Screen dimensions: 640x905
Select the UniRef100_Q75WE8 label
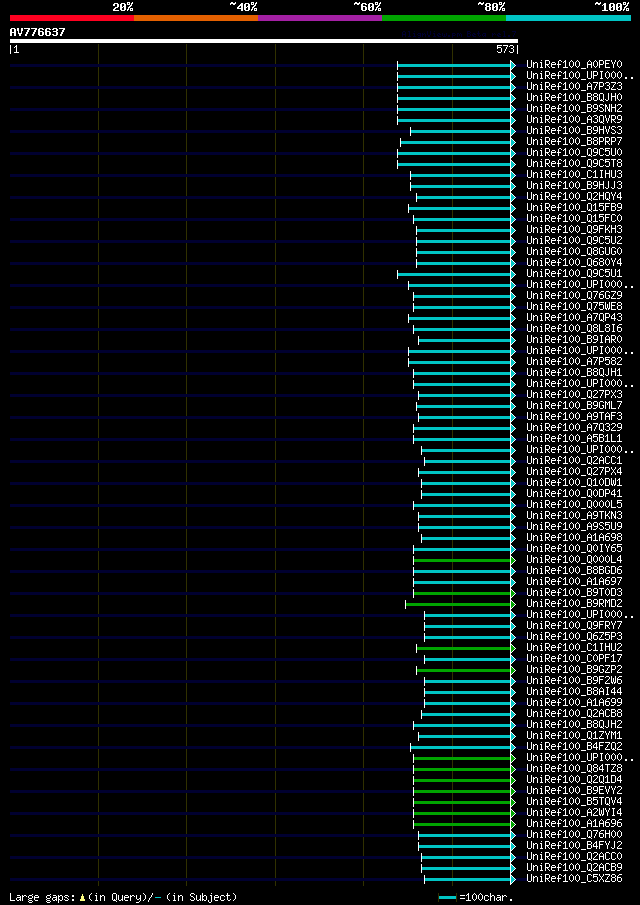pos(574,306)
